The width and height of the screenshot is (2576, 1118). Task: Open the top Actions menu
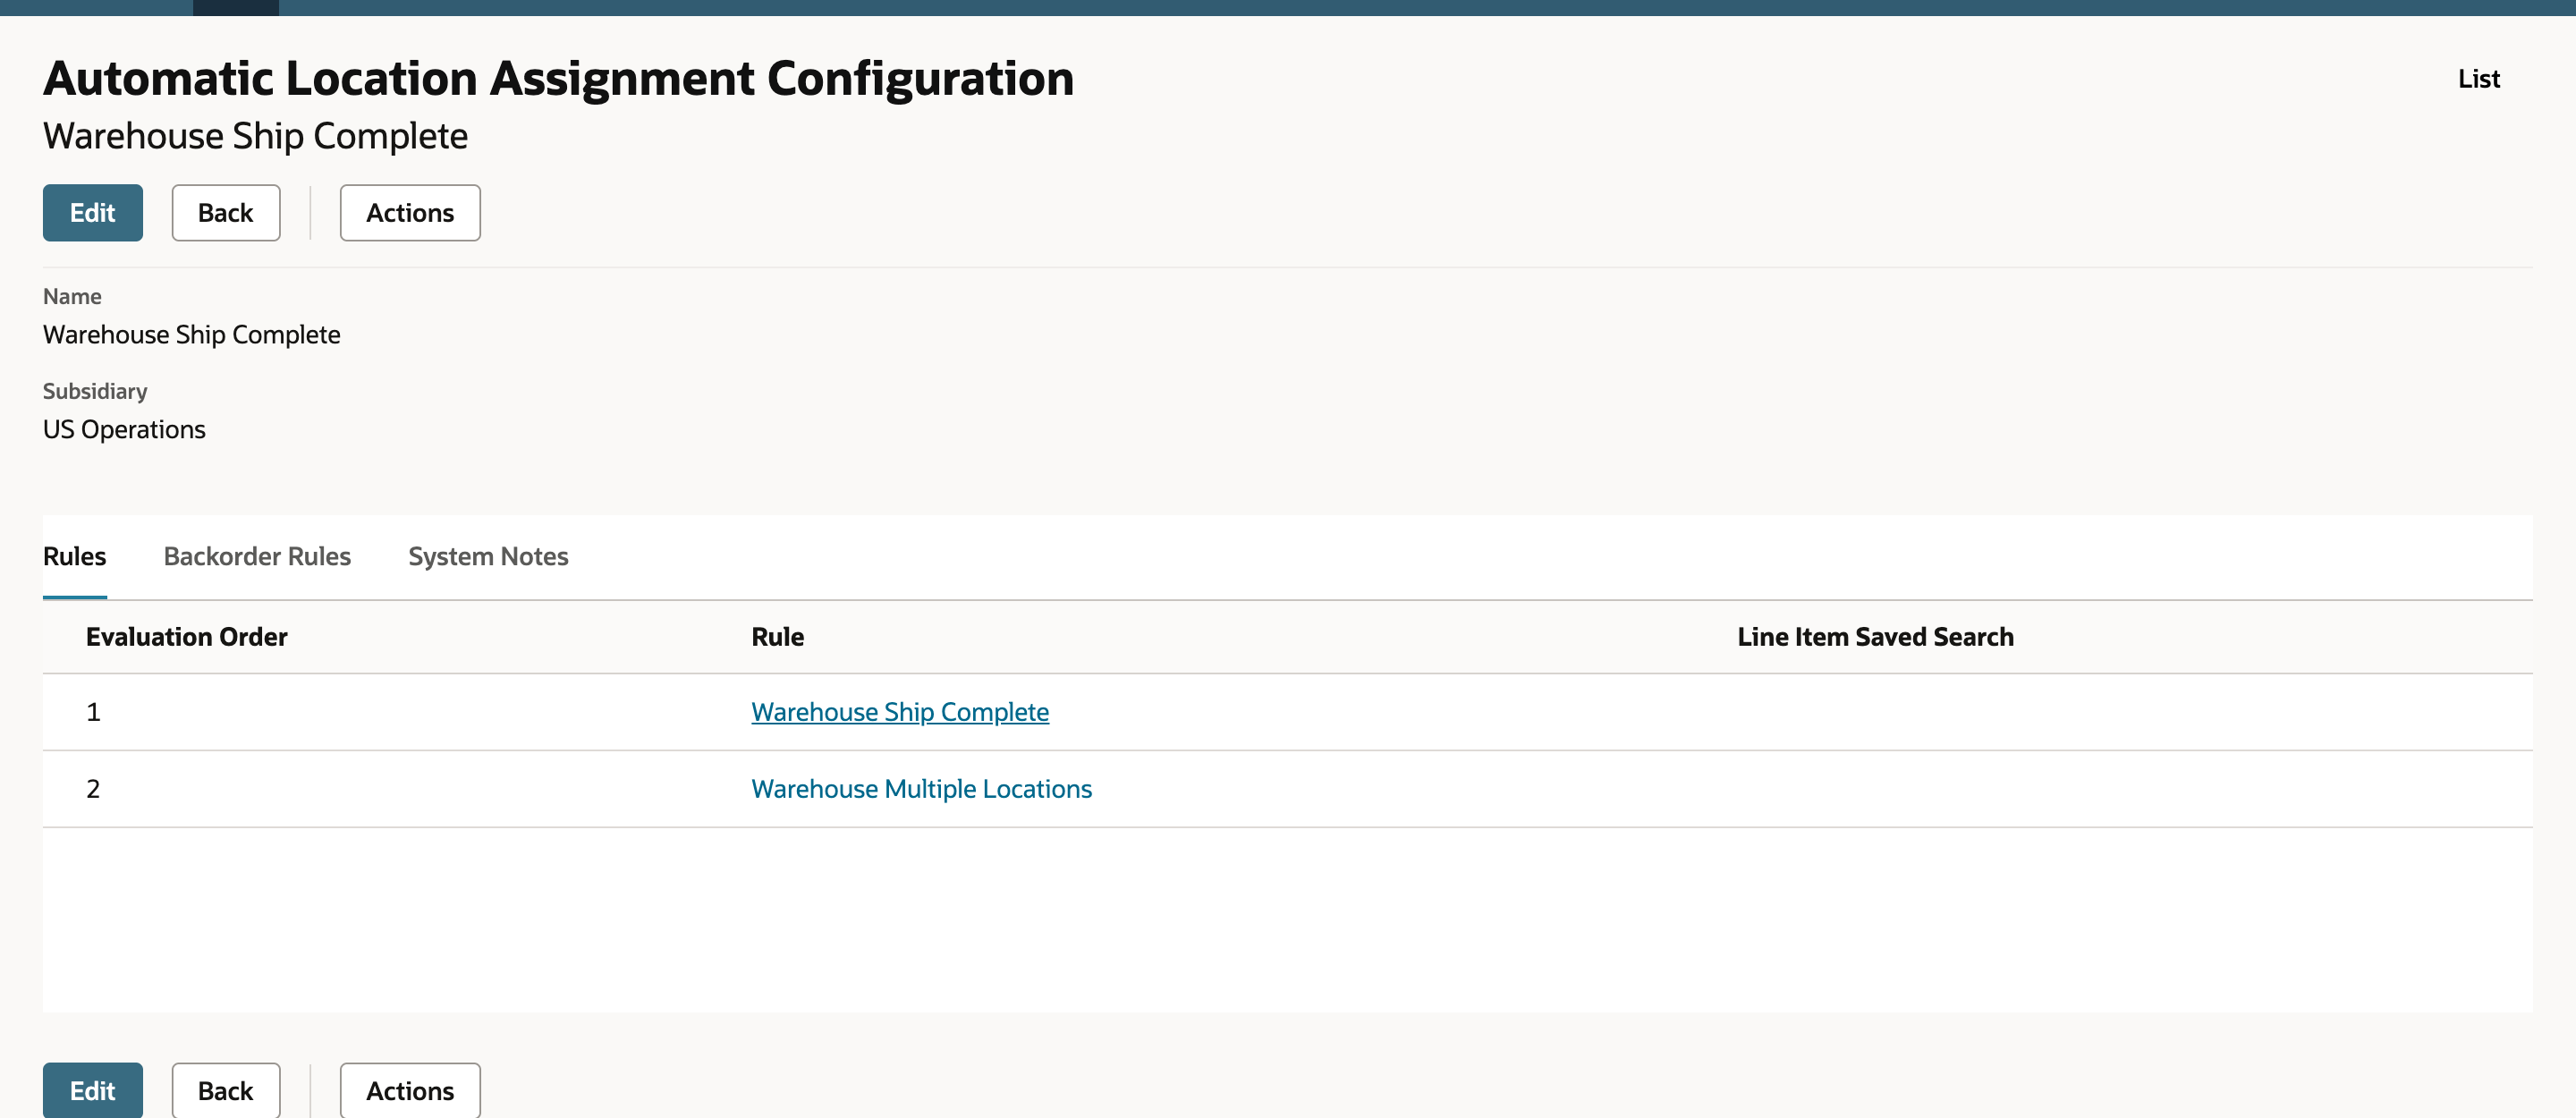click(410, 212)
